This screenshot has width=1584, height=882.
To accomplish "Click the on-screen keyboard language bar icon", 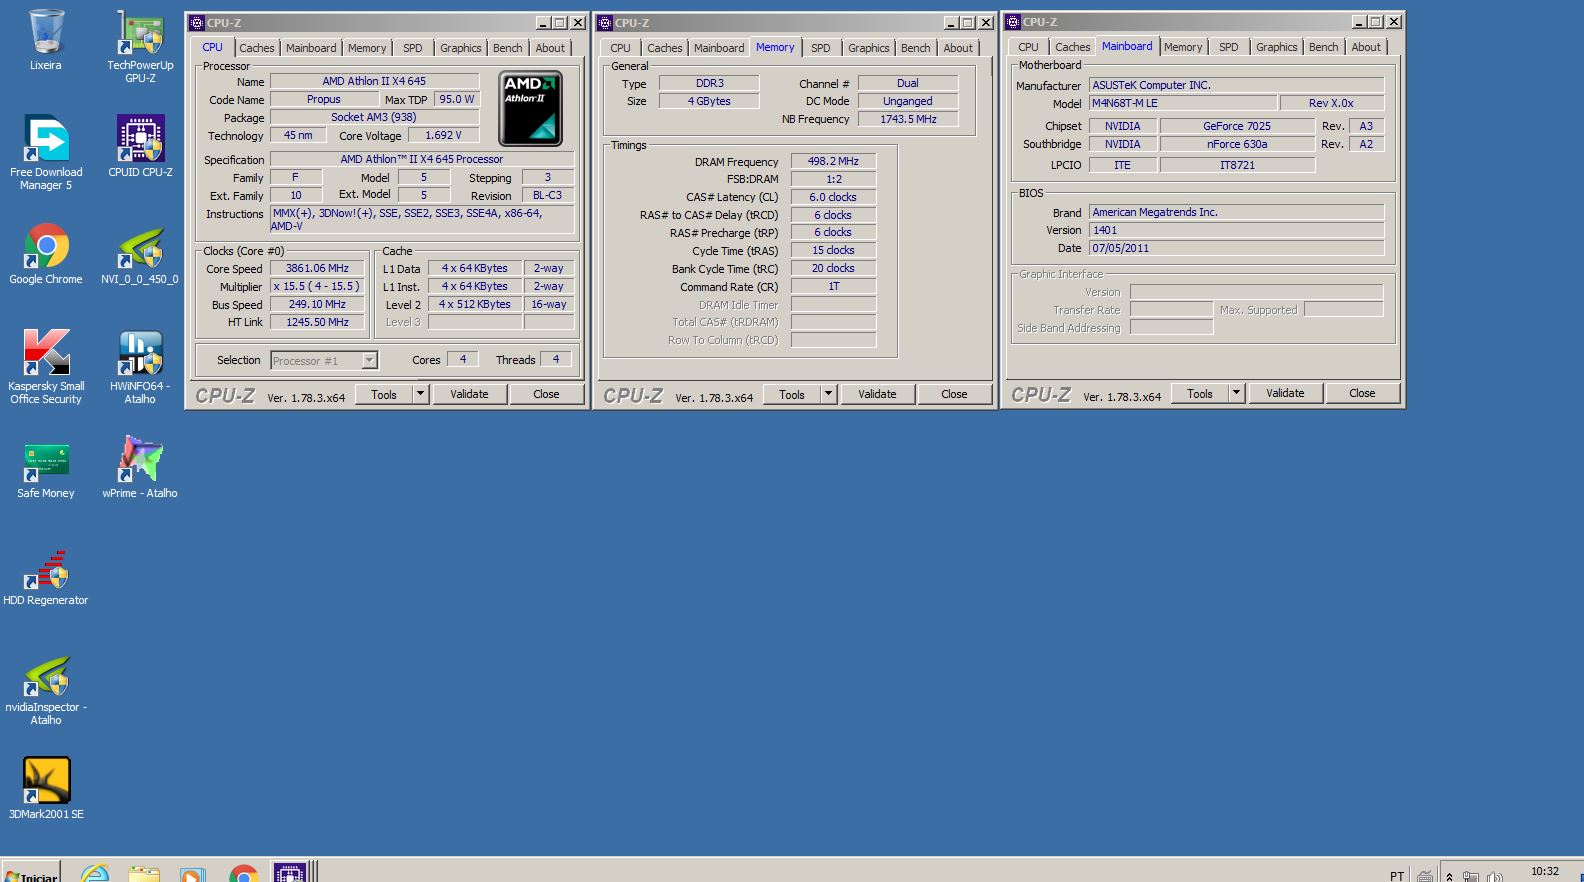I will click(1425, 876).
